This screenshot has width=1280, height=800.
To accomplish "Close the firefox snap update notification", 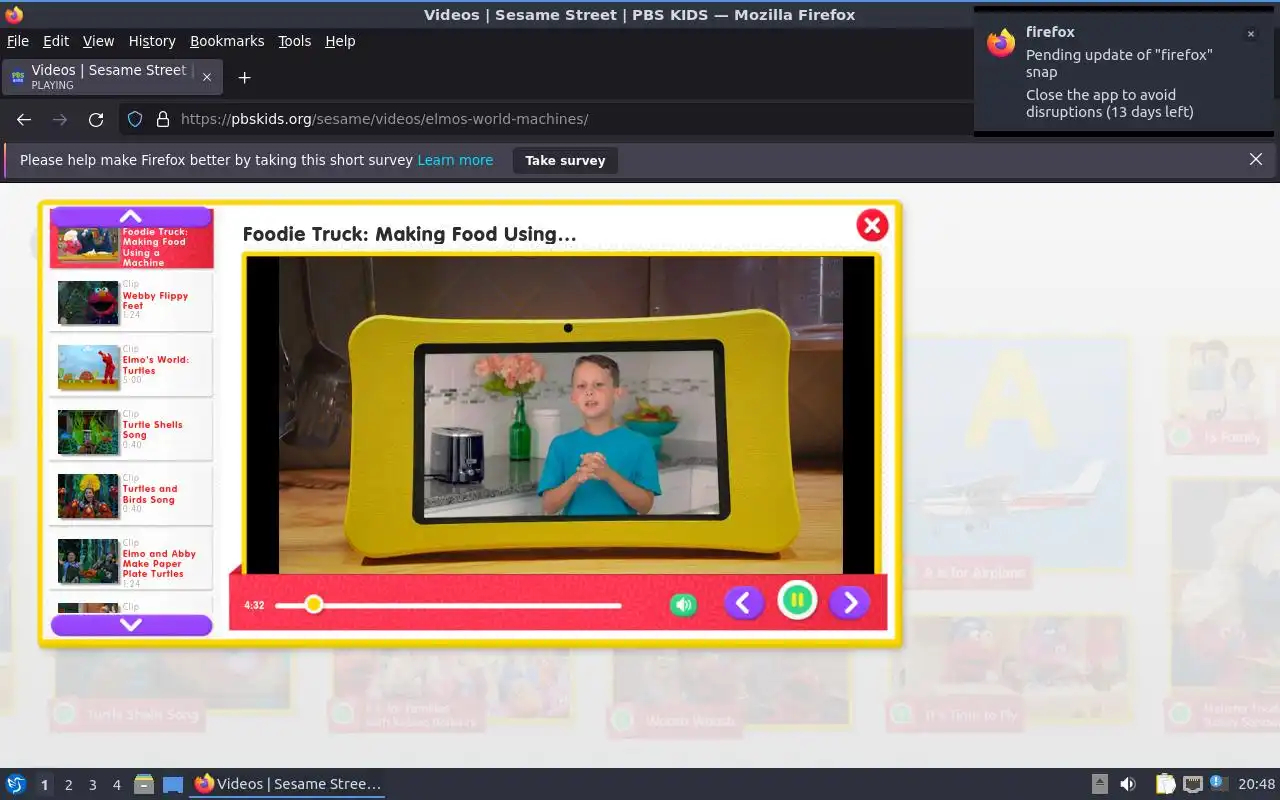I will coord(1250,34).
